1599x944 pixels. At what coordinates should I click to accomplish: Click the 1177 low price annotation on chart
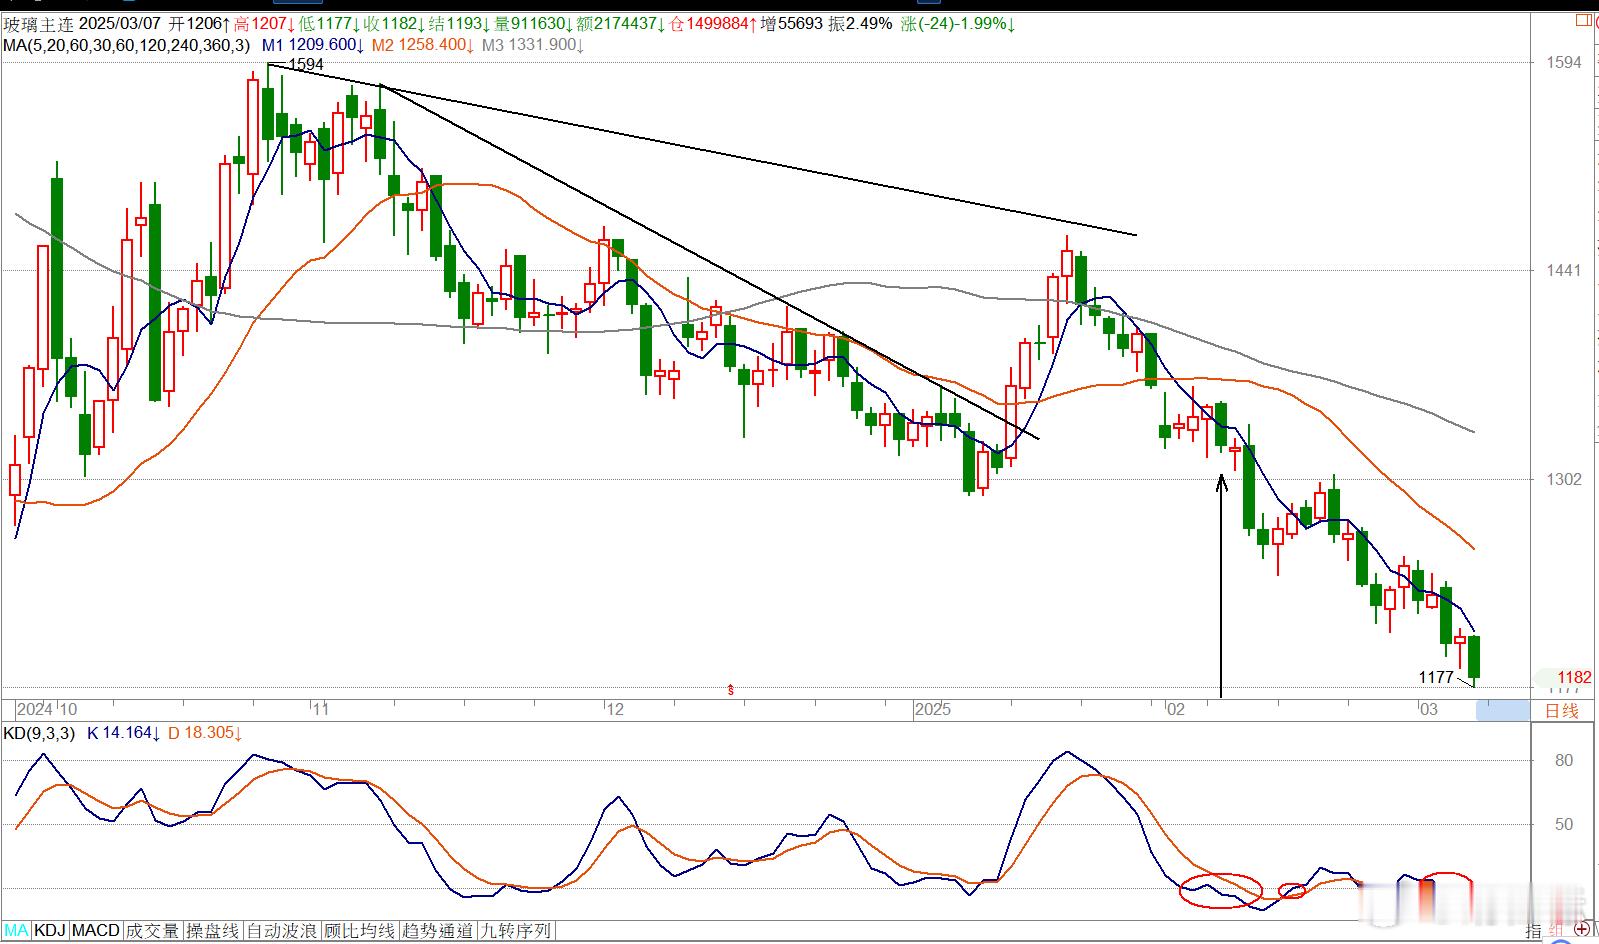click(1436, 678)
